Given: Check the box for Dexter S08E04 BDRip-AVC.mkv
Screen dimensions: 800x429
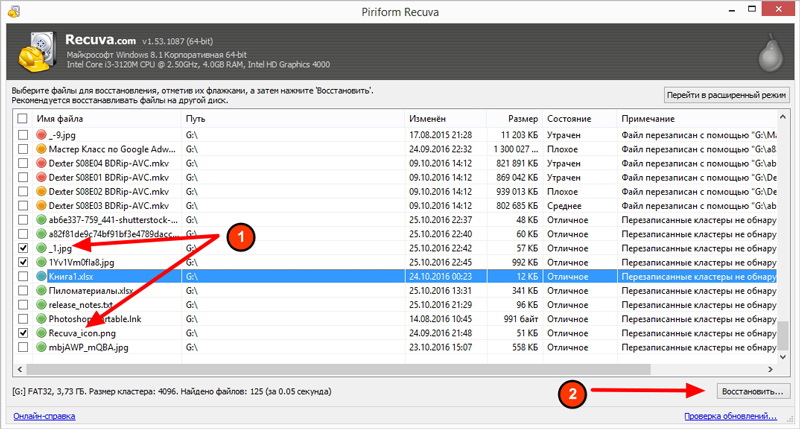Looking at the screenshot, I should (23, 164).
